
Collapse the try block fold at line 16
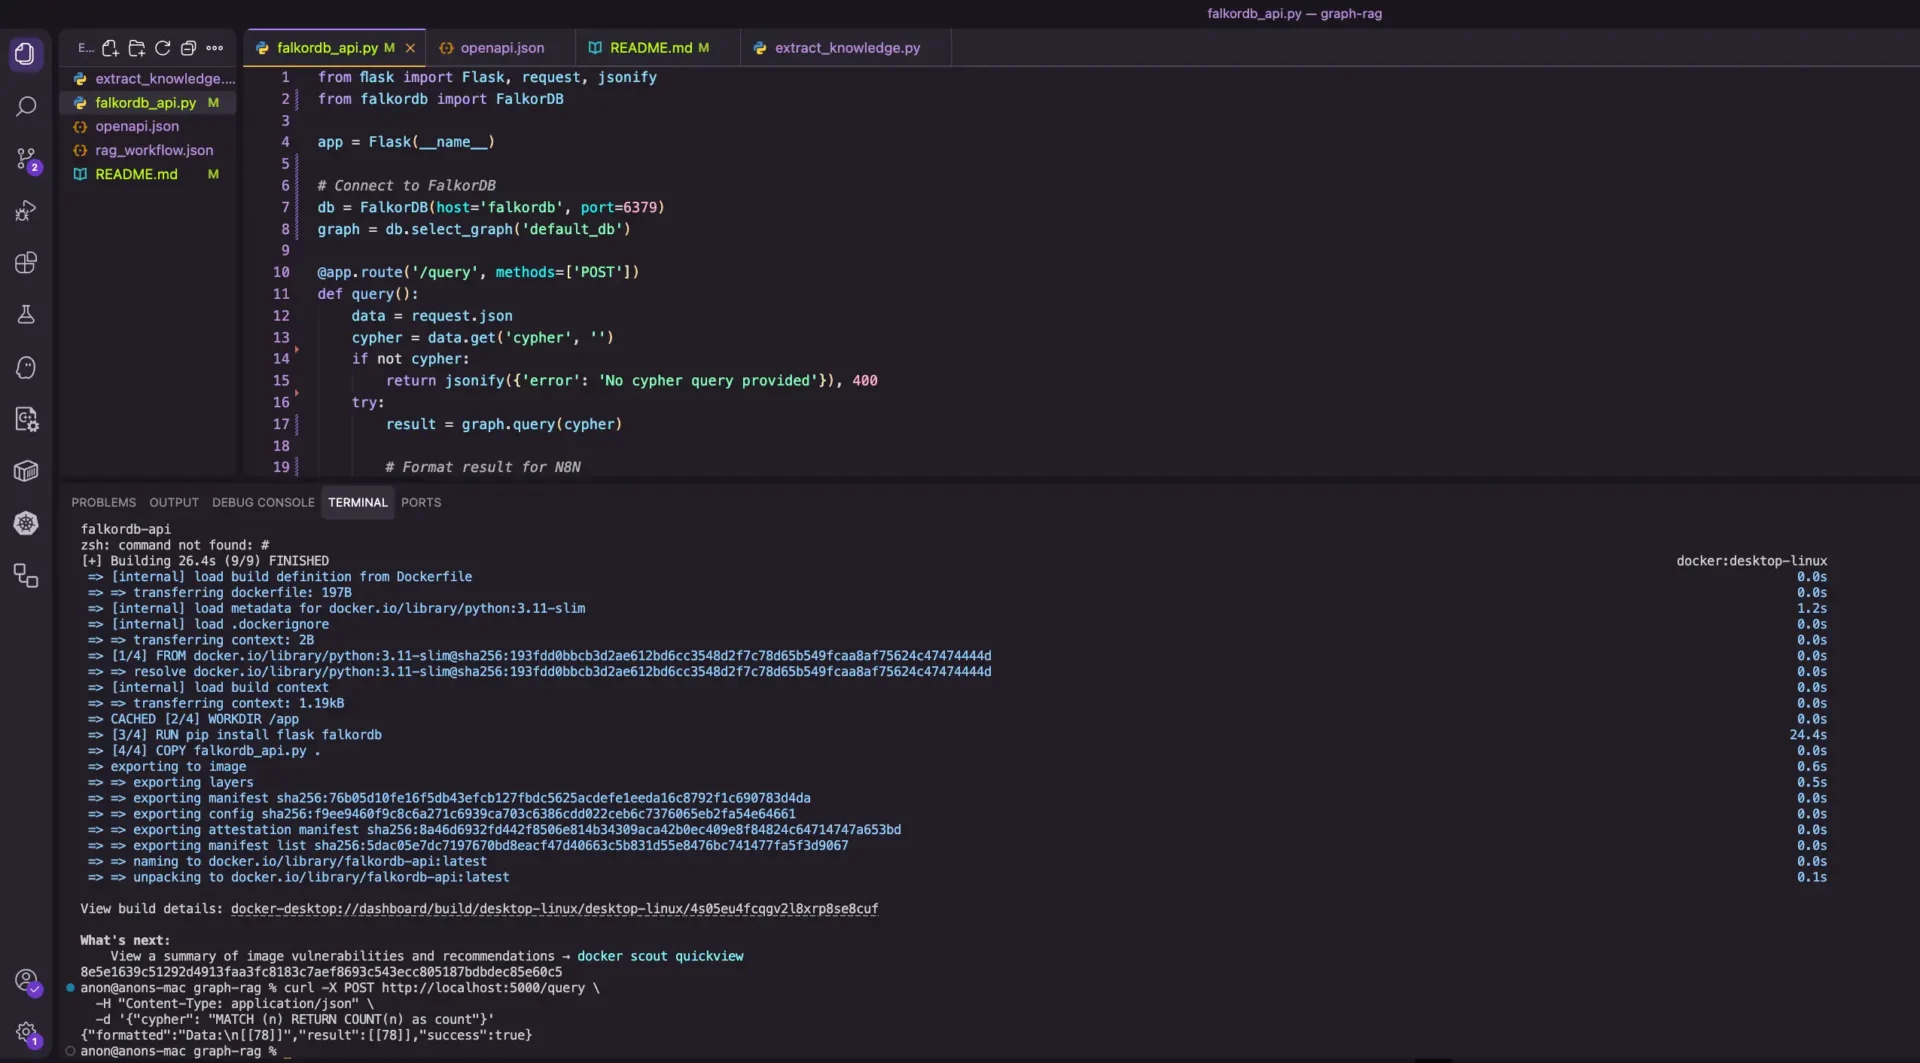(298, 395)
